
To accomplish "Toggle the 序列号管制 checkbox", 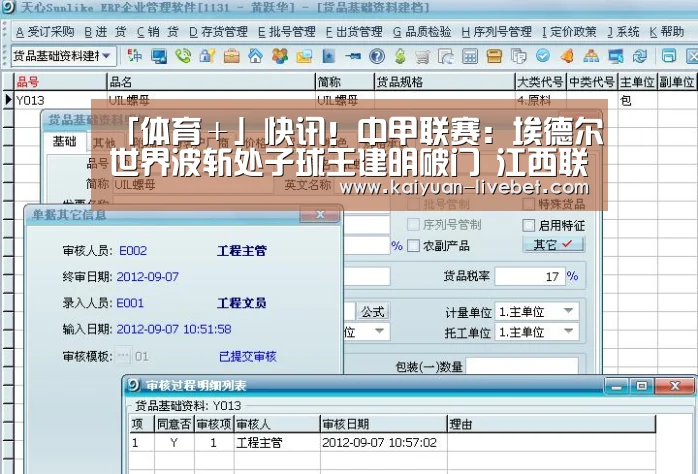I will [x=413, y=224].
